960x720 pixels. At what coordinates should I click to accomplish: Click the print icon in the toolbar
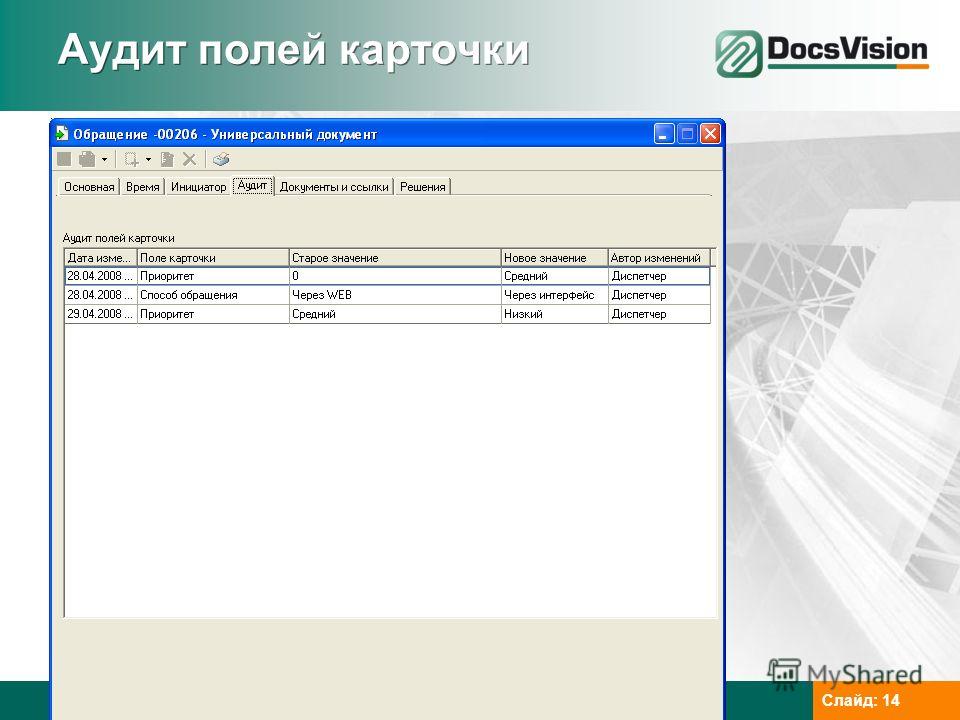221,160
